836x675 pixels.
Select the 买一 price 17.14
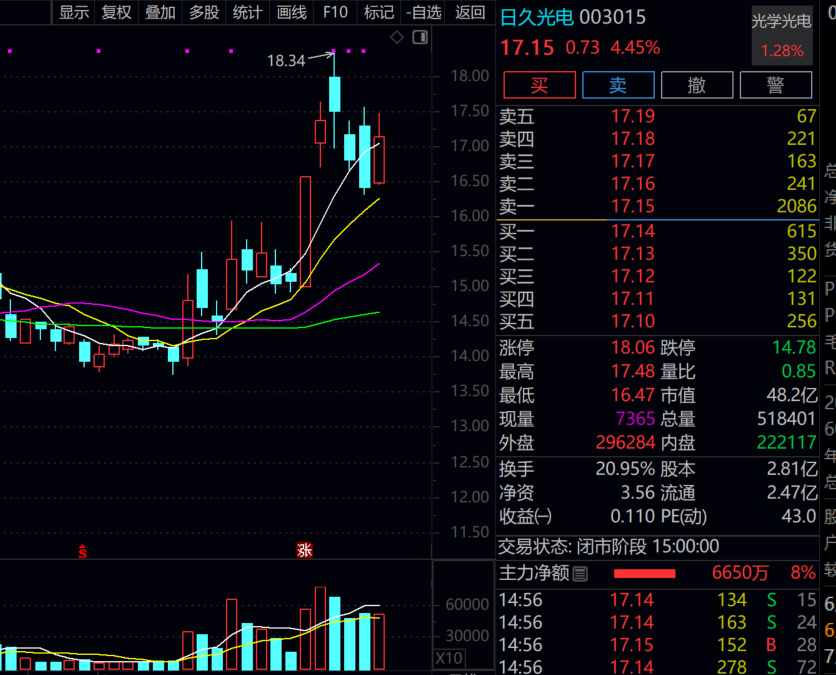click(x=633, y=231)
